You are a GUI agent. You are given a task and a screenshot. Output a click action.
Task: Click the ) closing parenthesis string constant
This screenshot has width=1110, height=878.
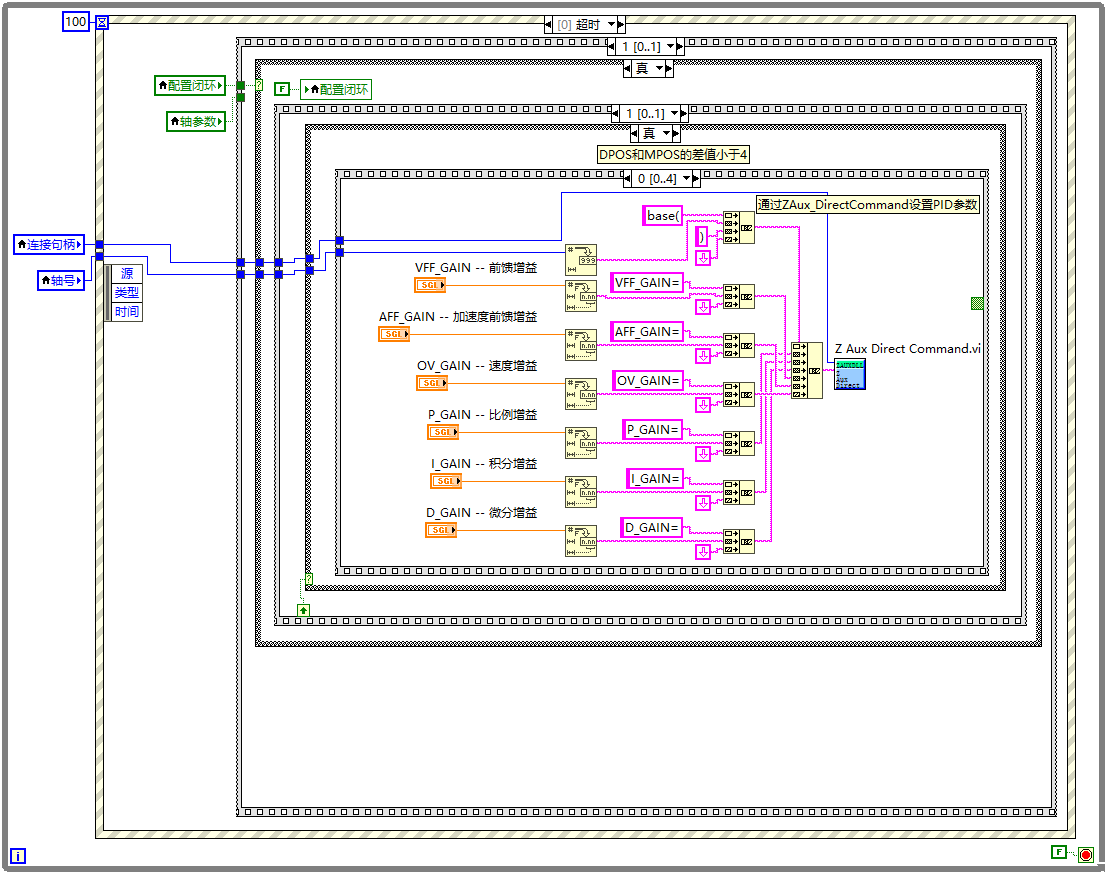(x=702, y=236)
